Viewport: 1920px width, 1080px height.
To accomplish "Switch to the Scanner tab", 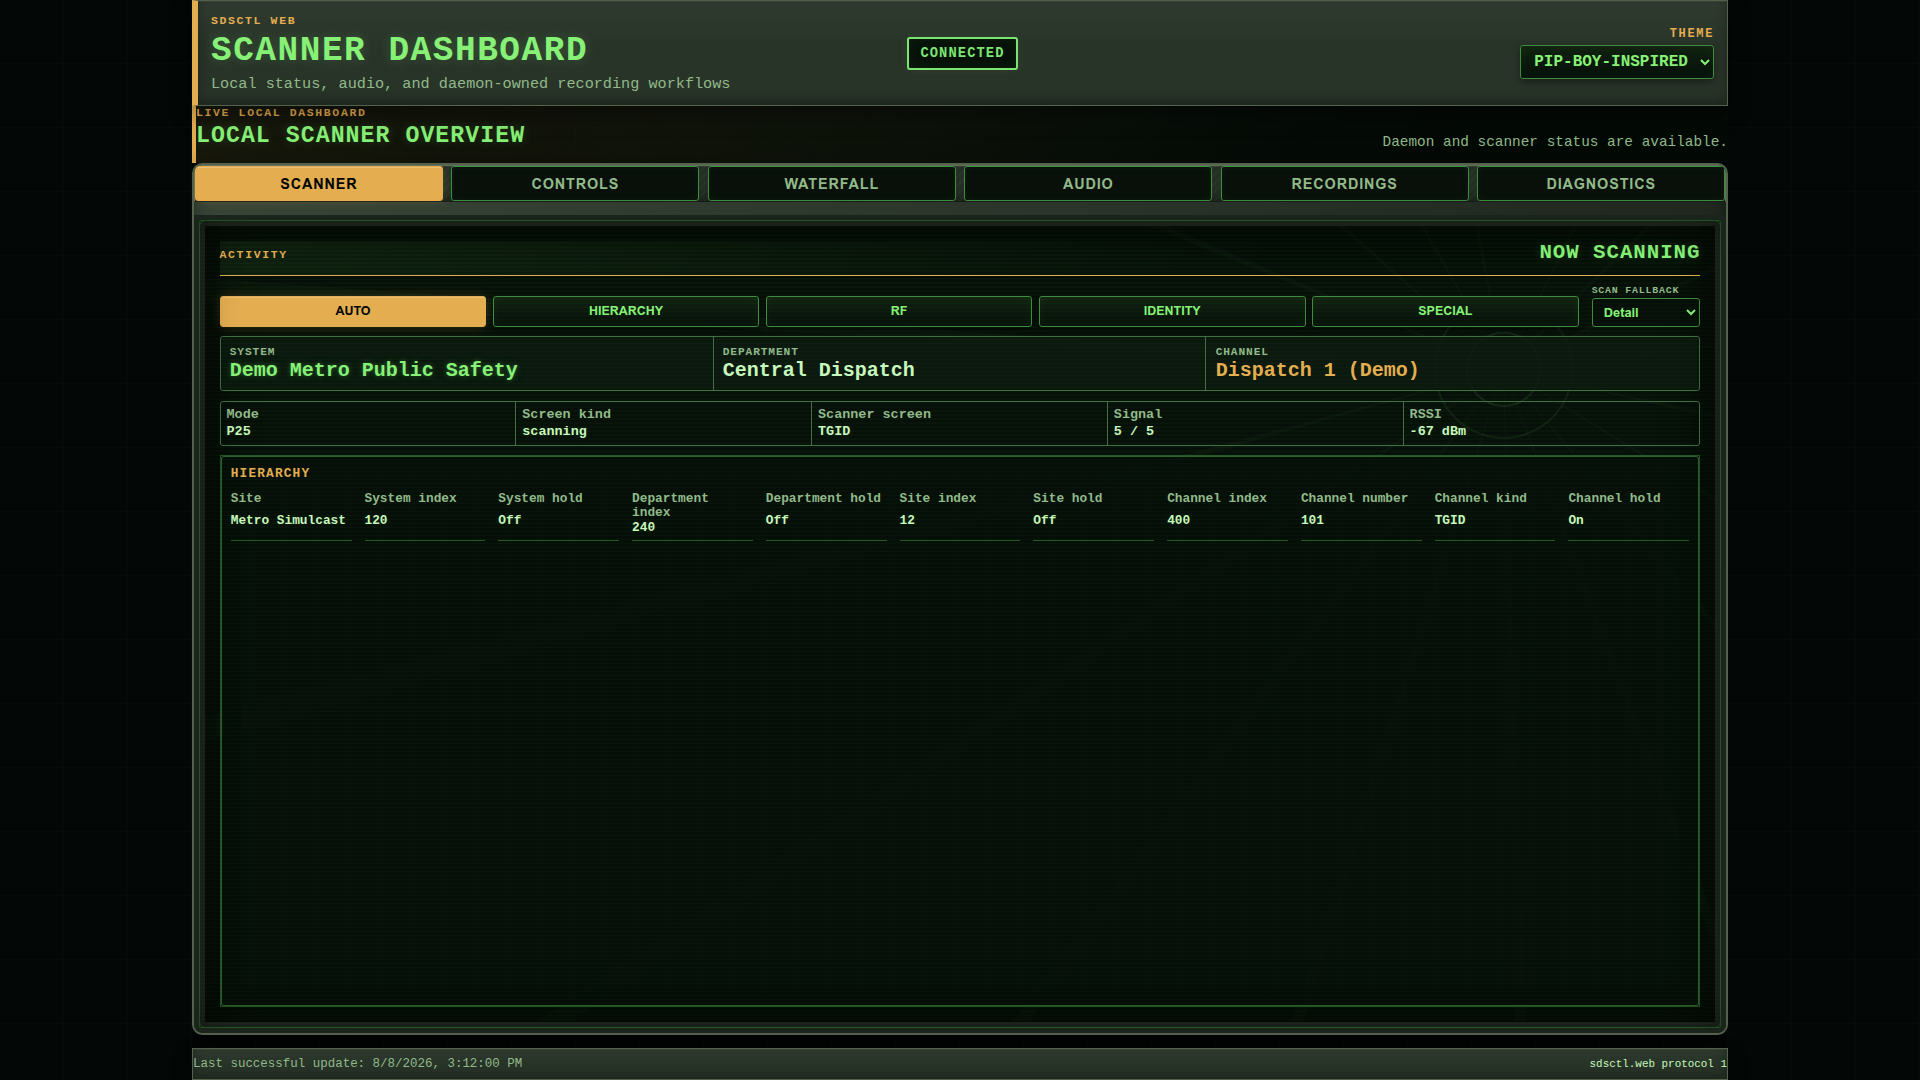I will tap(319, 184).
